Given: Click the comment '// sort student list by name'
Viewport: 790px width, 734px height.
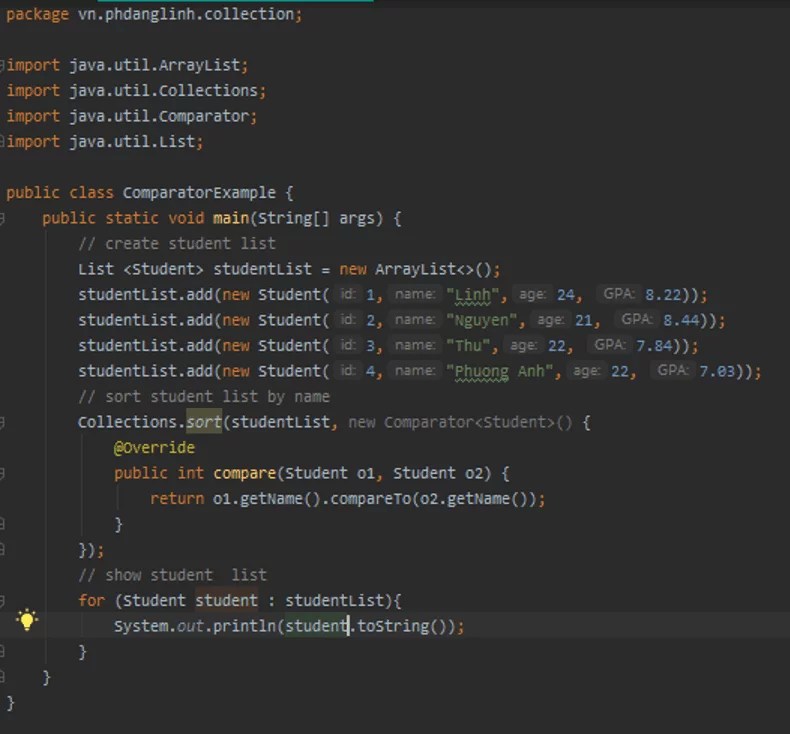Looking at the screenshot, I should (204, 397).
